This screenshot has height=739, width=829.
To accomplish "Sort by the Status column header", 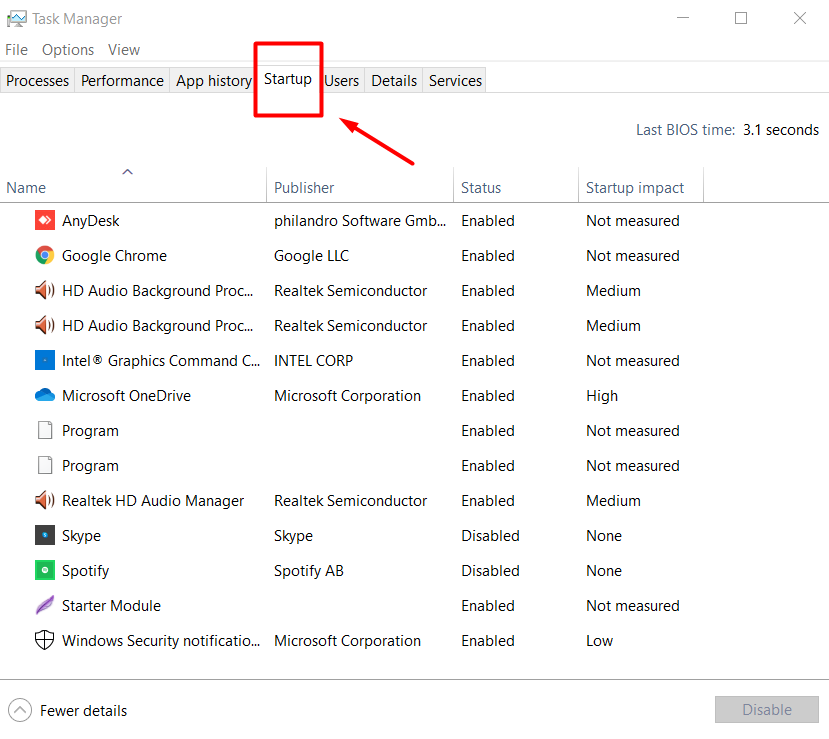I will coord(516,187).
